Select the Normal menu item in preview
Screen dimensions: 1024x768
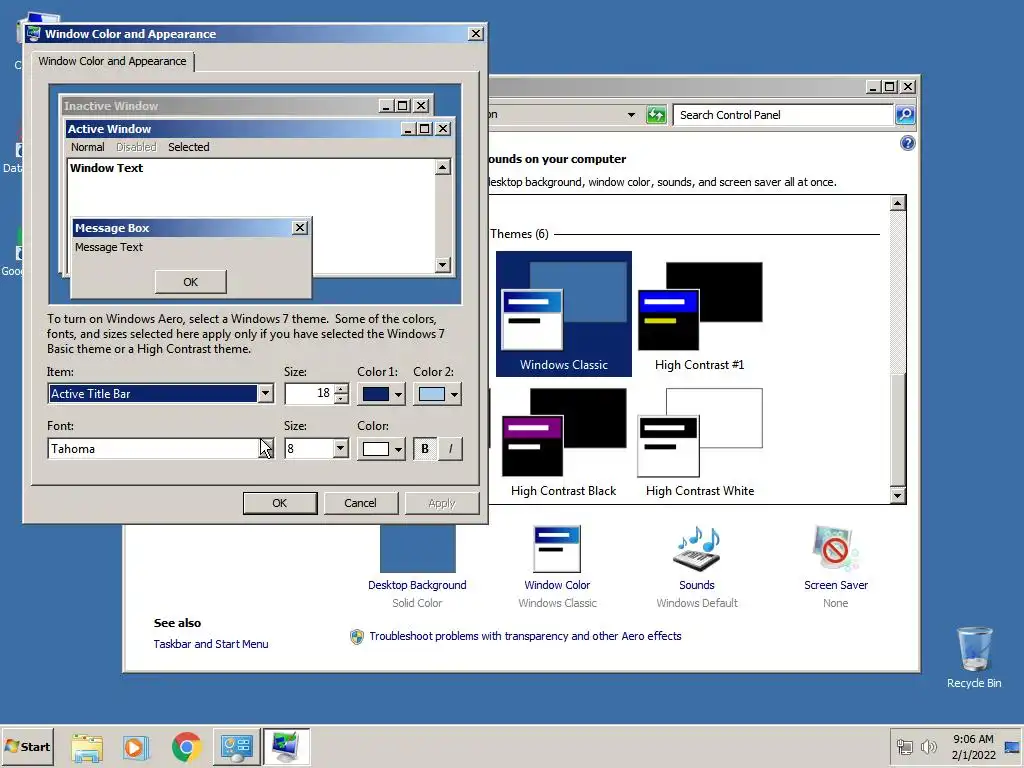[x=88, y=147]
